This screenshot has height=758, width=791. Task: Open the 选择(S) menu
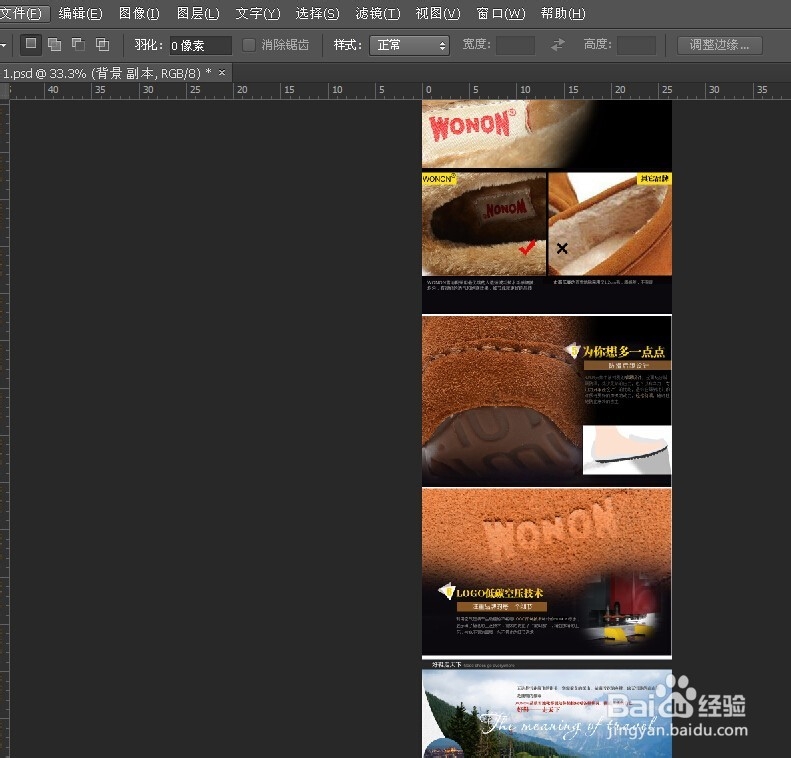(317, 13)
